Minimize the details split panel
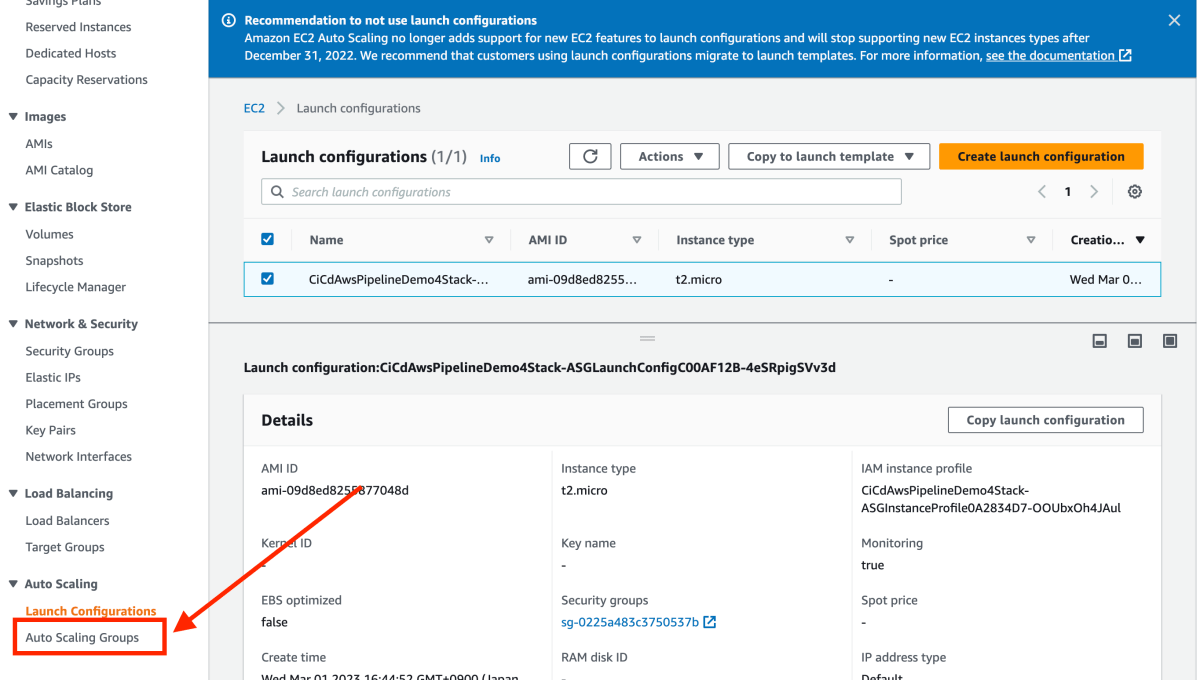This screenshot has height=680, width=1200. click(x=1100, y=341)
